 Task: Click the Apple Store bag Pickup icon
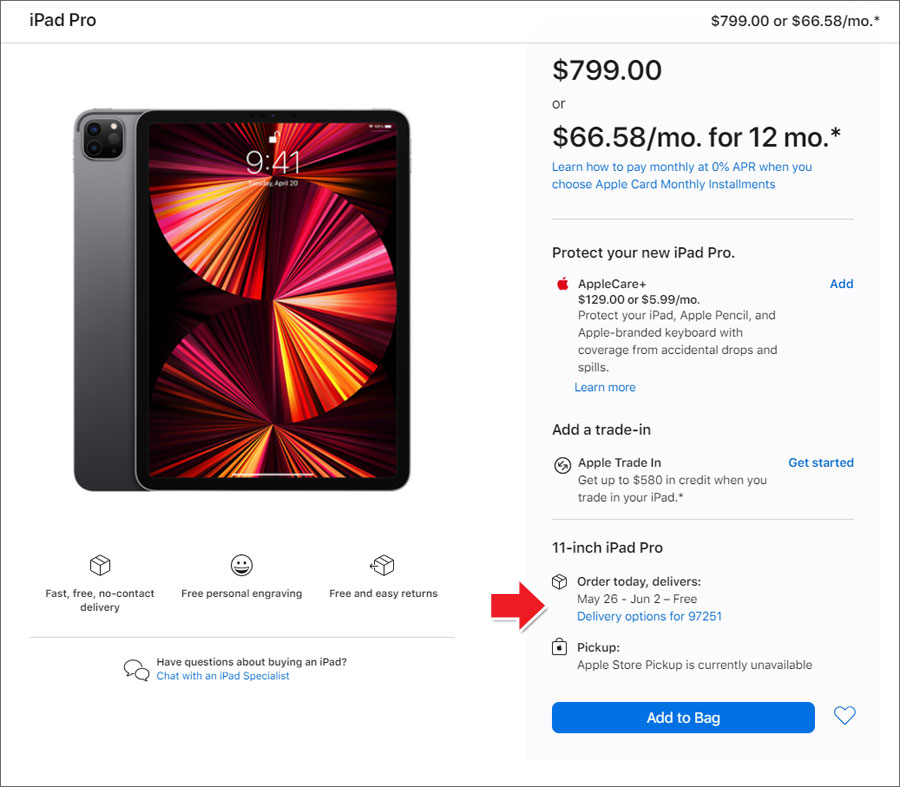[x=560, y=647]
